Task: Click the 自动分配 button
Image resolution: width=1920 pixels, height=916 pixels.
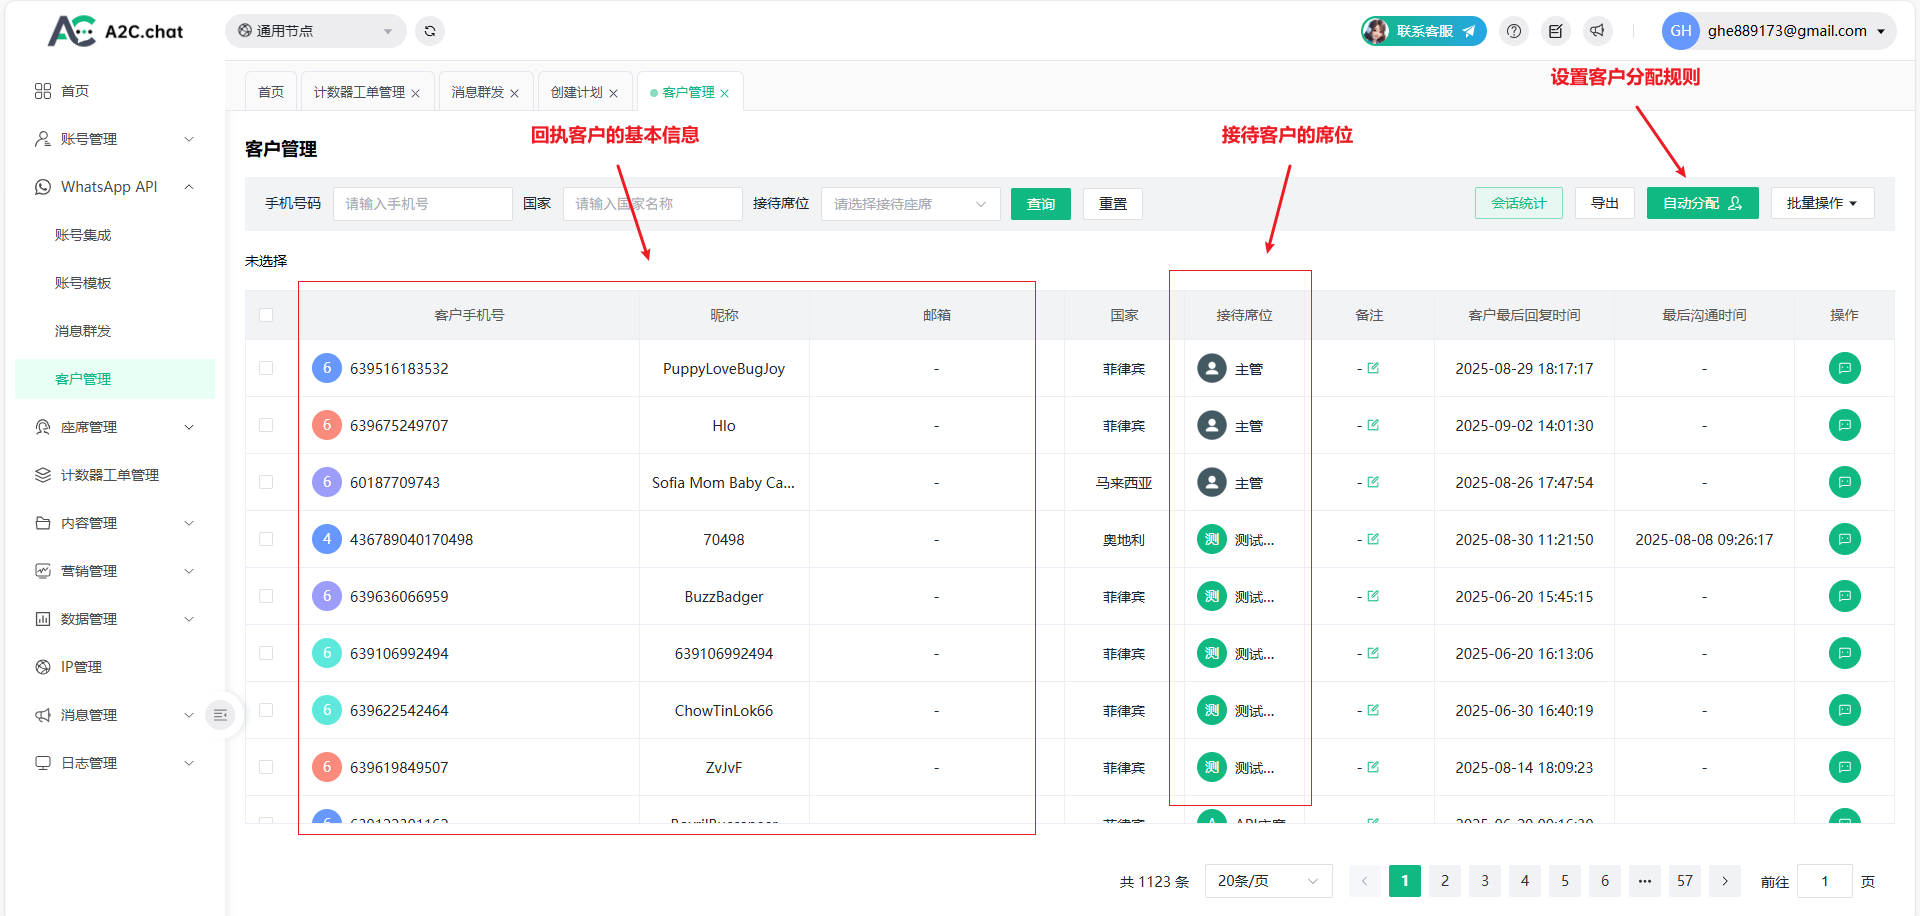Action: [x=1701, y=203]
